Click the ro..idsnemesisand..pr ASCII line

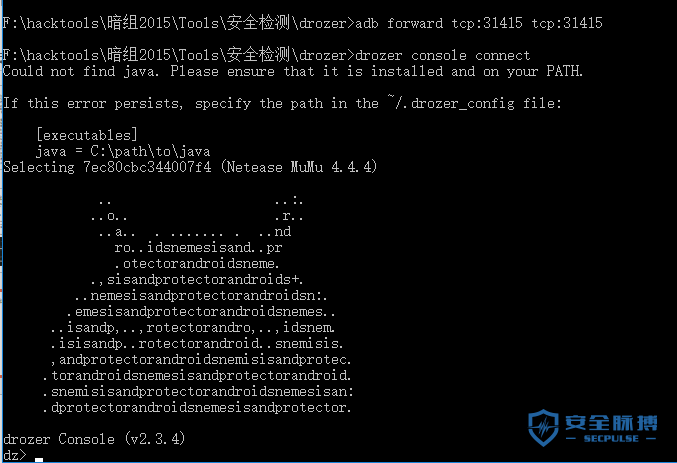(x=198, y=247)
